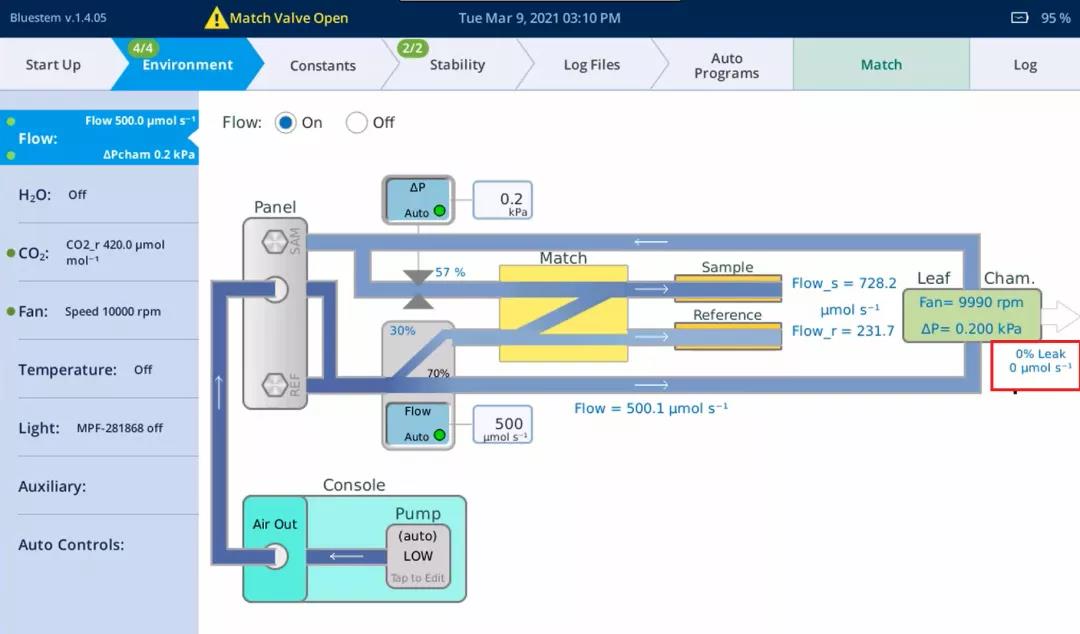Viewport: 1080px width, 634px height.
Task: Toggle the ΔP Auto control box
Action: [418, 199]
